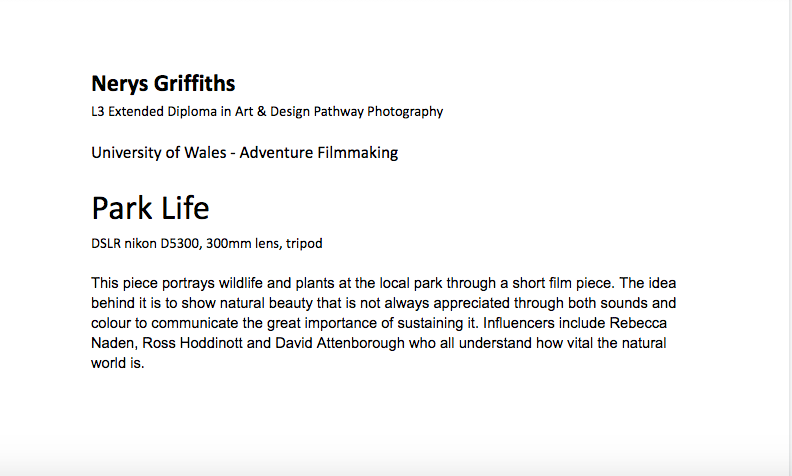This screenshot has width=792, height=476.
Task: Click the L3 Extended Diploma subtitle line
Action: tap(267, 112)
